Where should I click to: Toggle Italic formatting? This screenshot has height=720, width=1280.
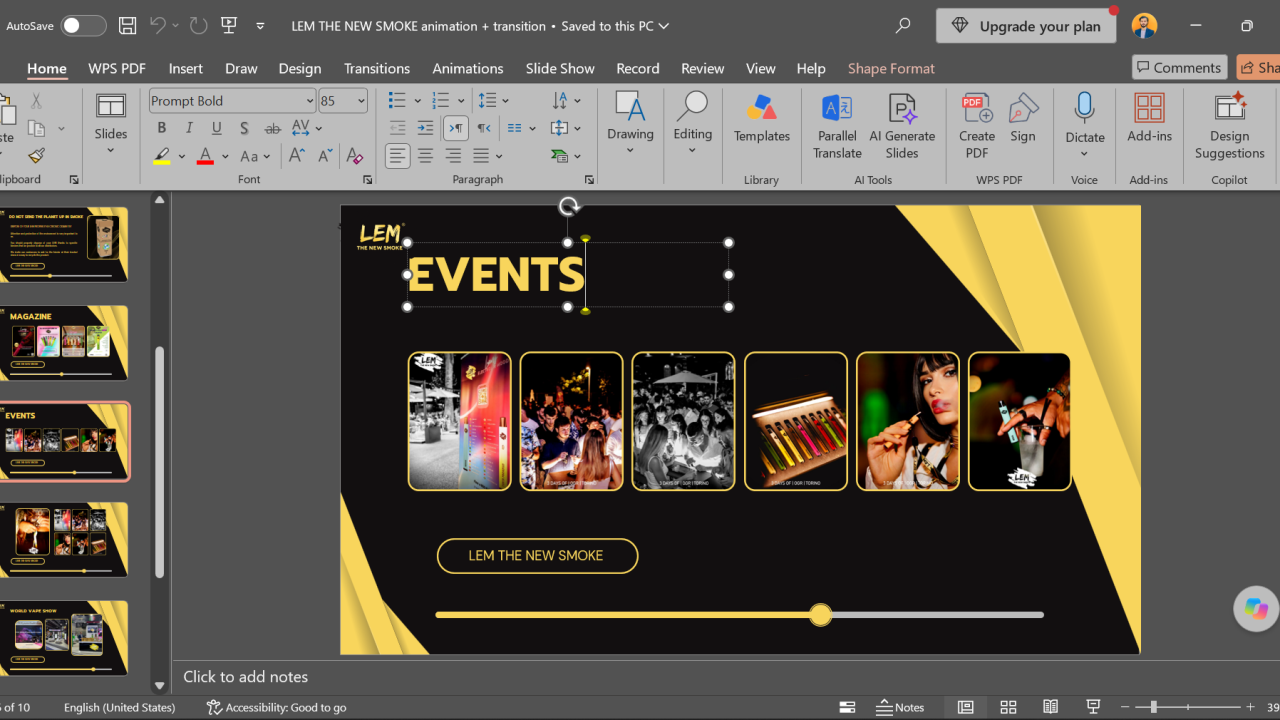click(x=189, y=128)
